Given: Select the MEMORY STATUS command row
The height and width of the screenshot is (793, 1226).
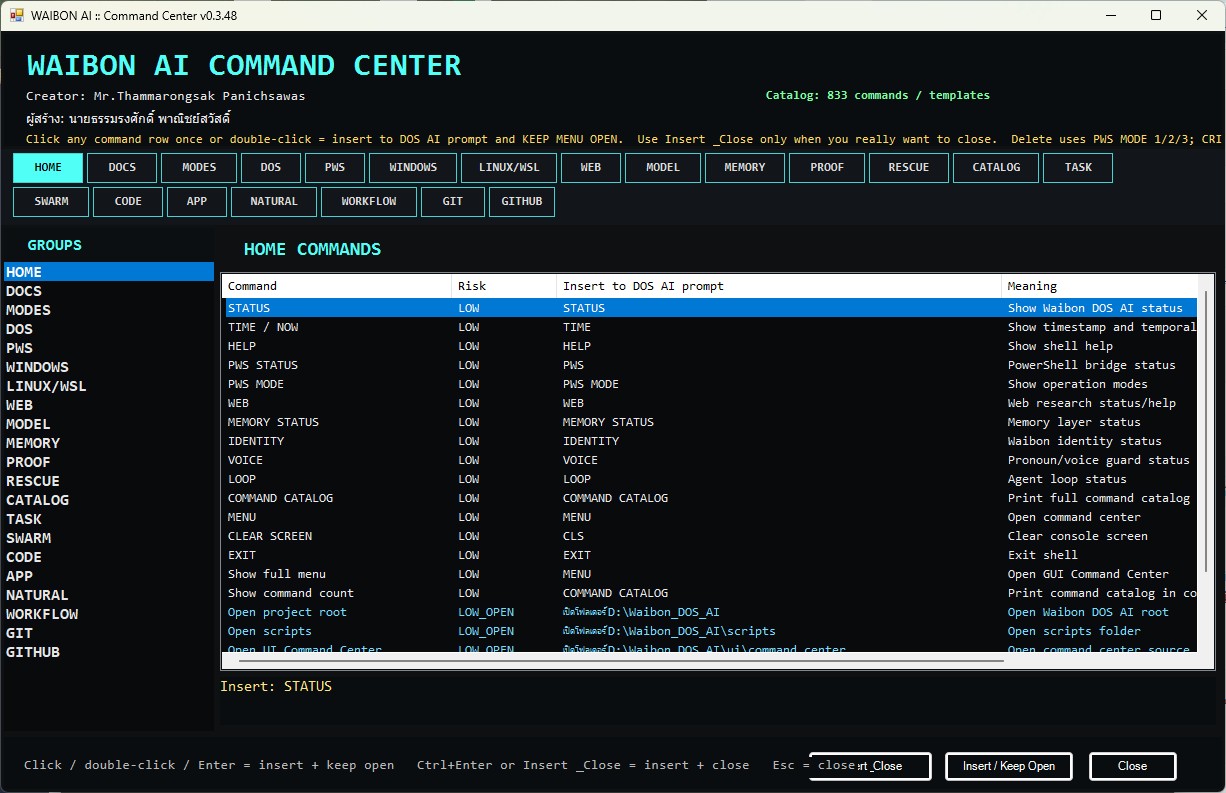Looking at the screenshot, I should [x=710, y=422].
